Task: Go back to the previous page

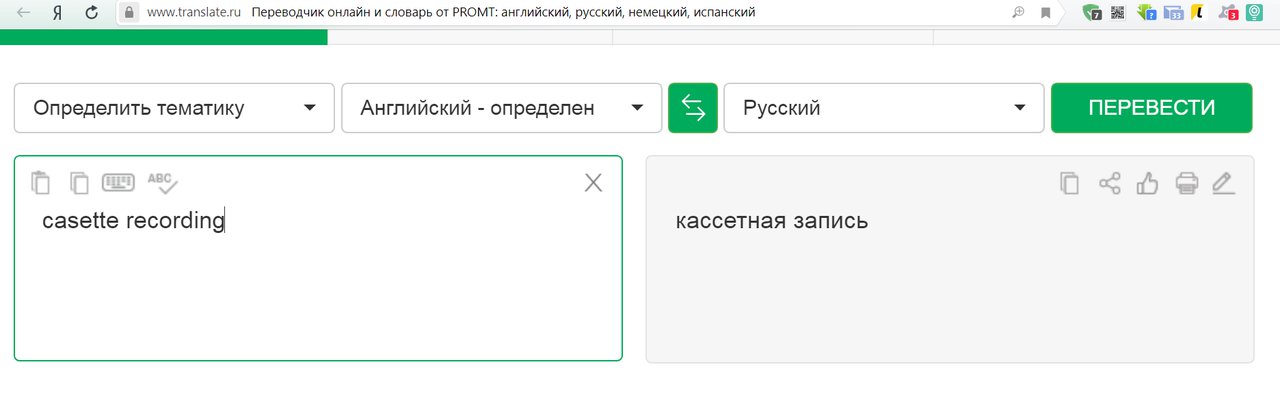Action: click(x=23, y=13)
